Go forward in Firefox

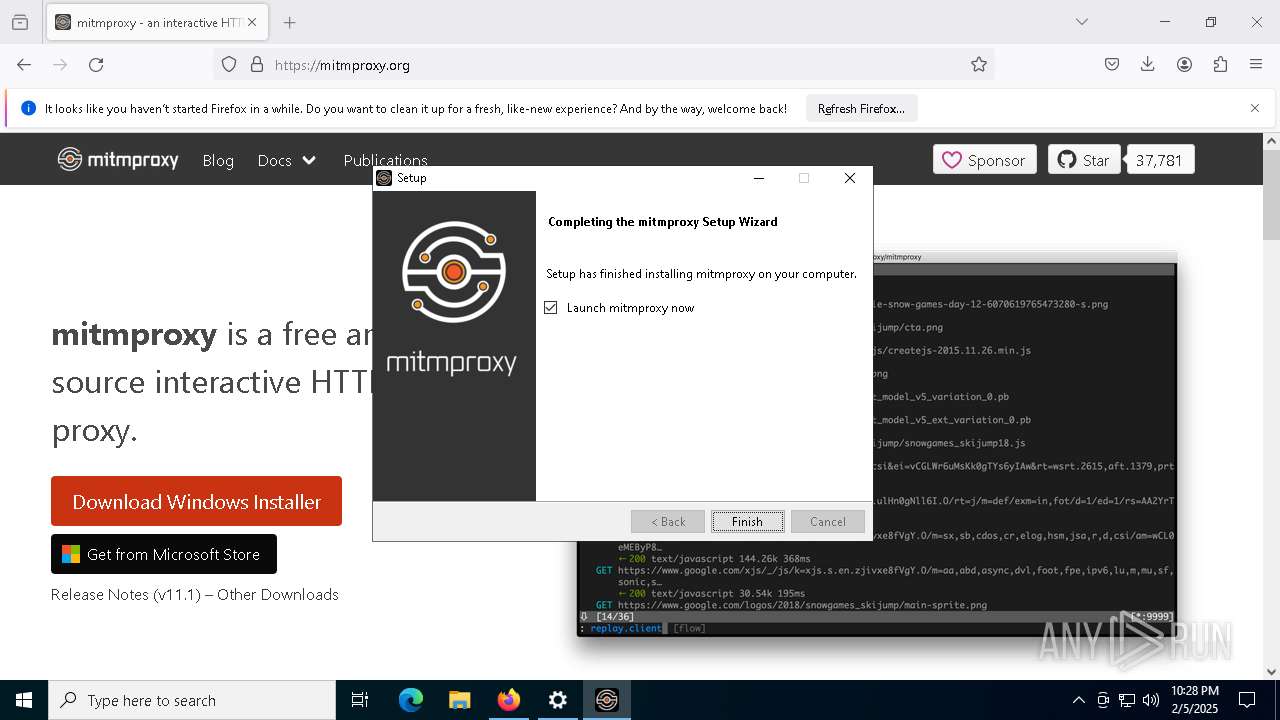60,64
